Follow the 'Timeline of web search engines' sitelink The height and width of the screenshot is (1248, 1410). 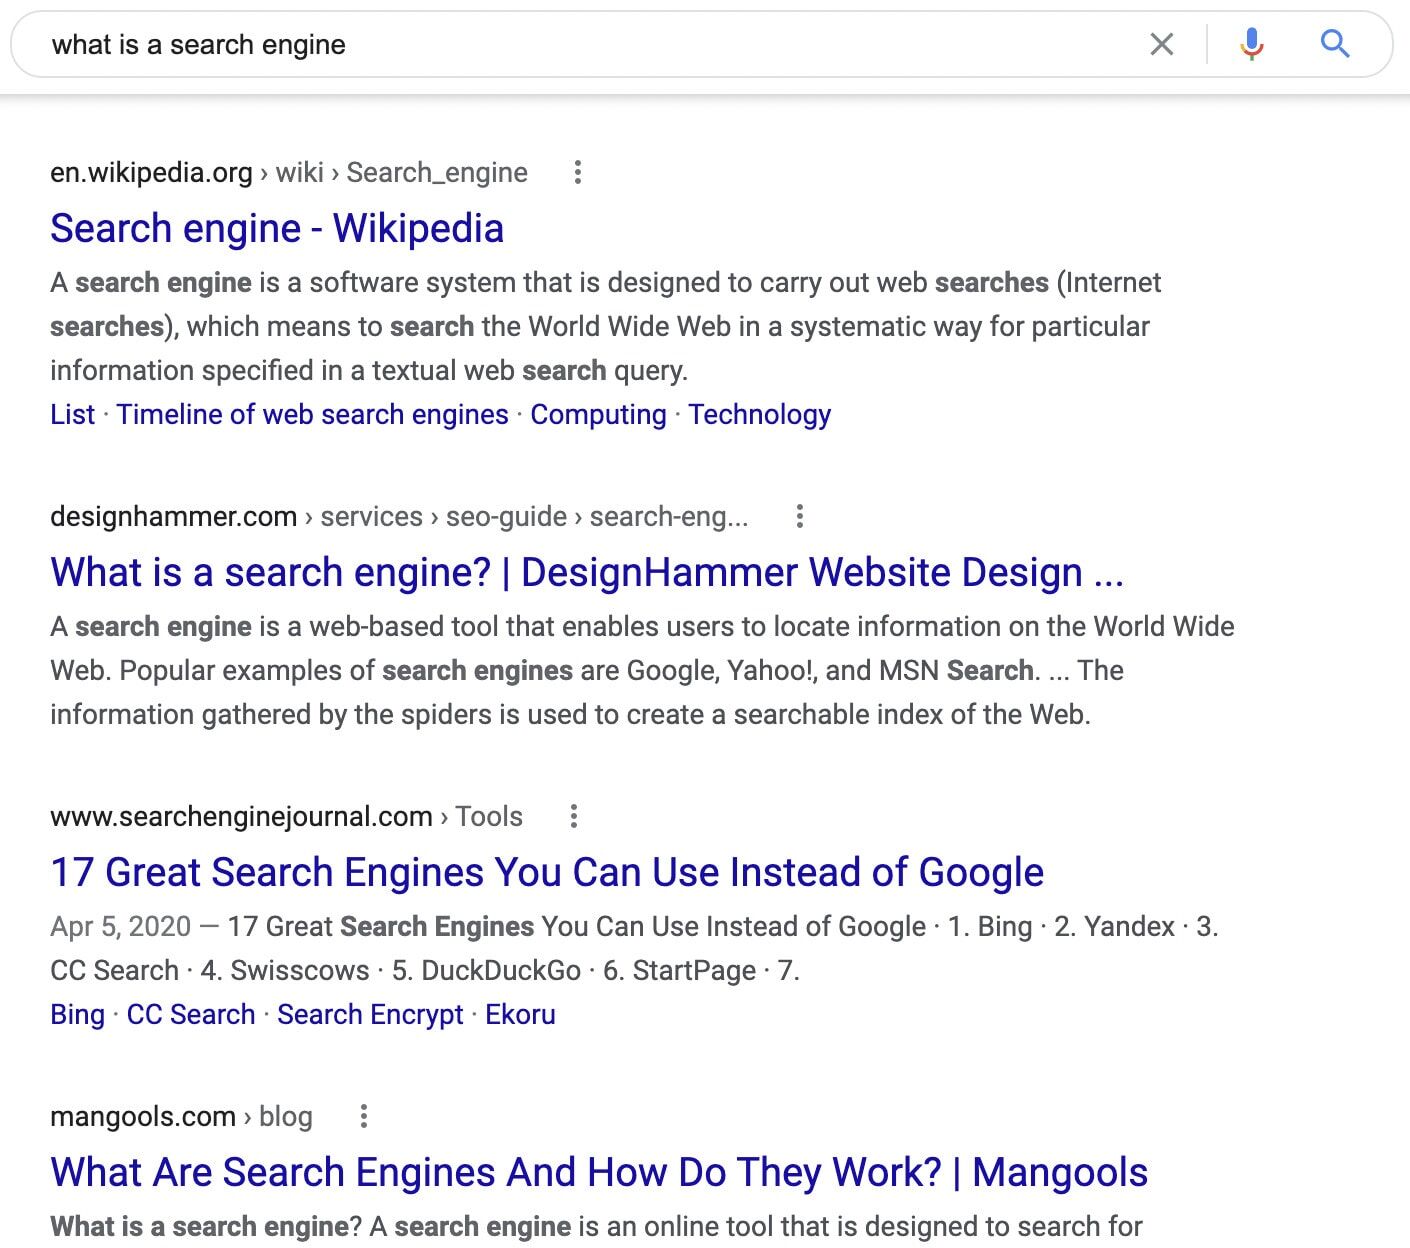312,414
